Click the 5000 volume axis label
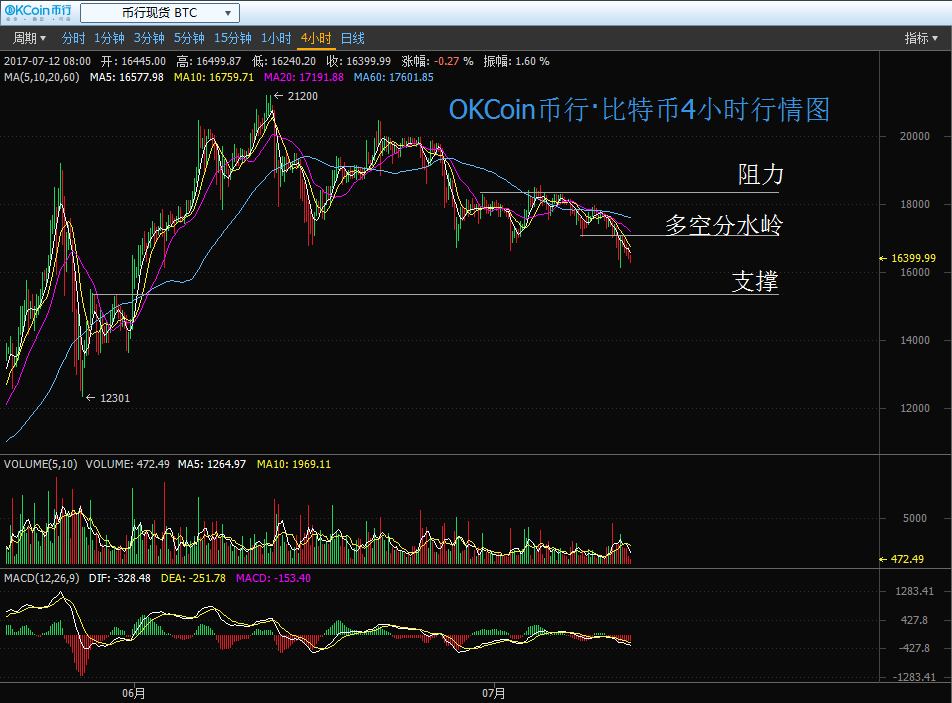Viewport: 952px width, 703px height. point(914,518)
